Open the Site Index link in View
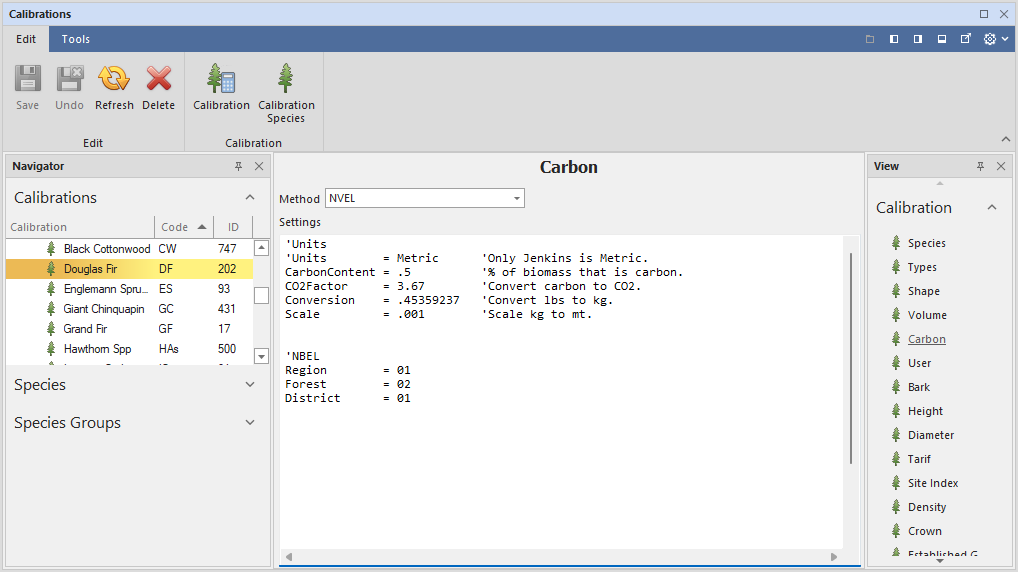Viewport: 1018px width, 572px height. [x=933, y=483]
